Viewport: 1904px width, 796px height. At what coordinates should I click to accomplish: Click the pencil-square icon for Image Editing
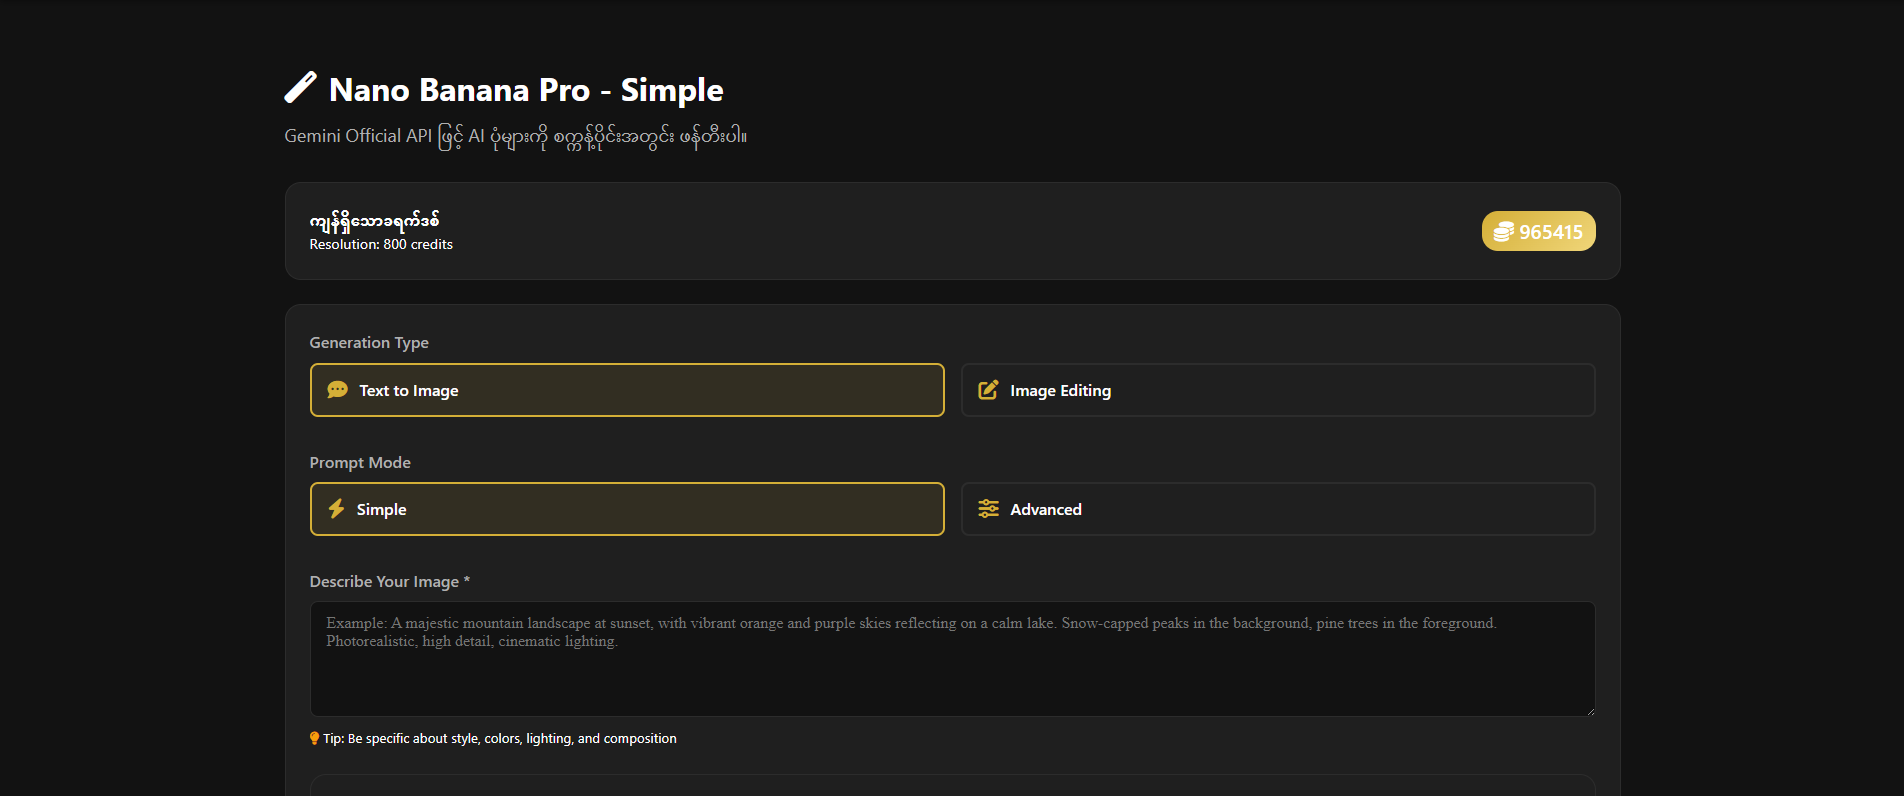[988, 390]
